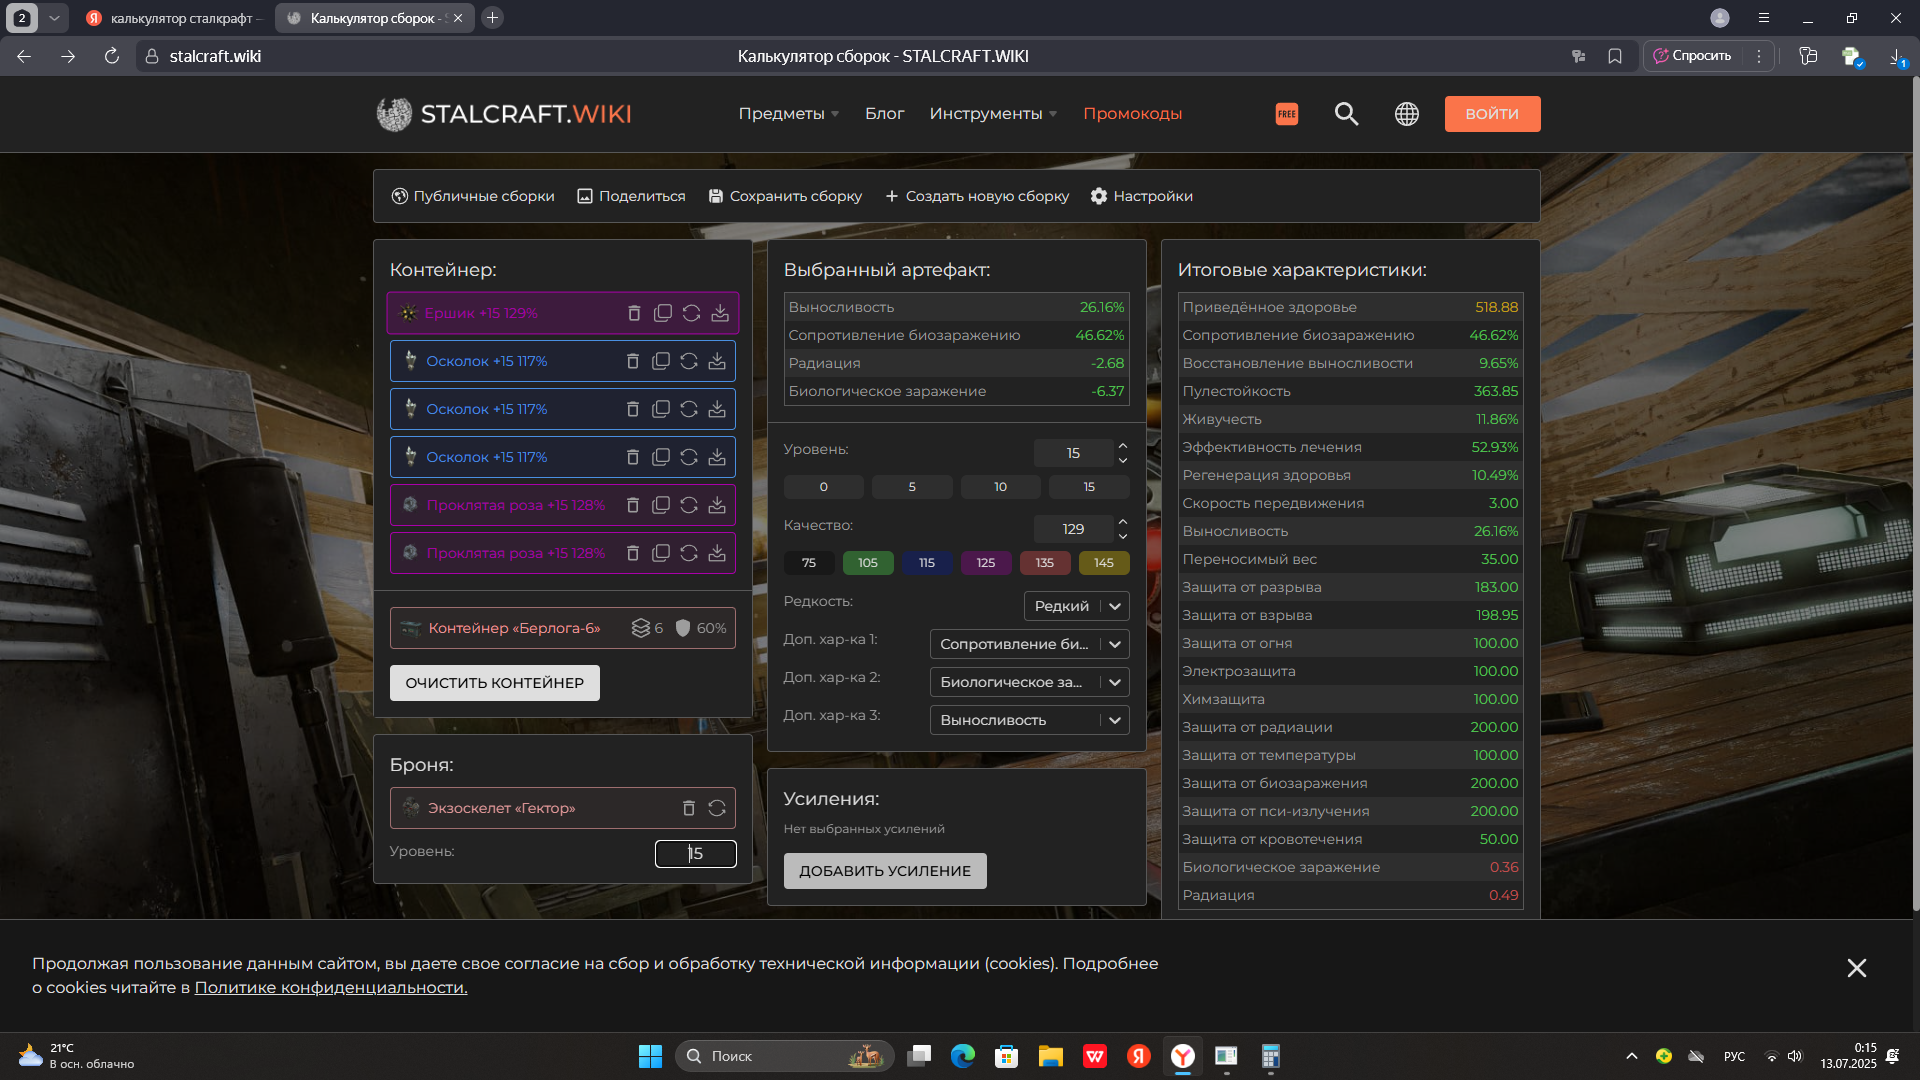Open the Политике конфиденциальности link
Screen dimensions: 1920x1080
[331, 988]
